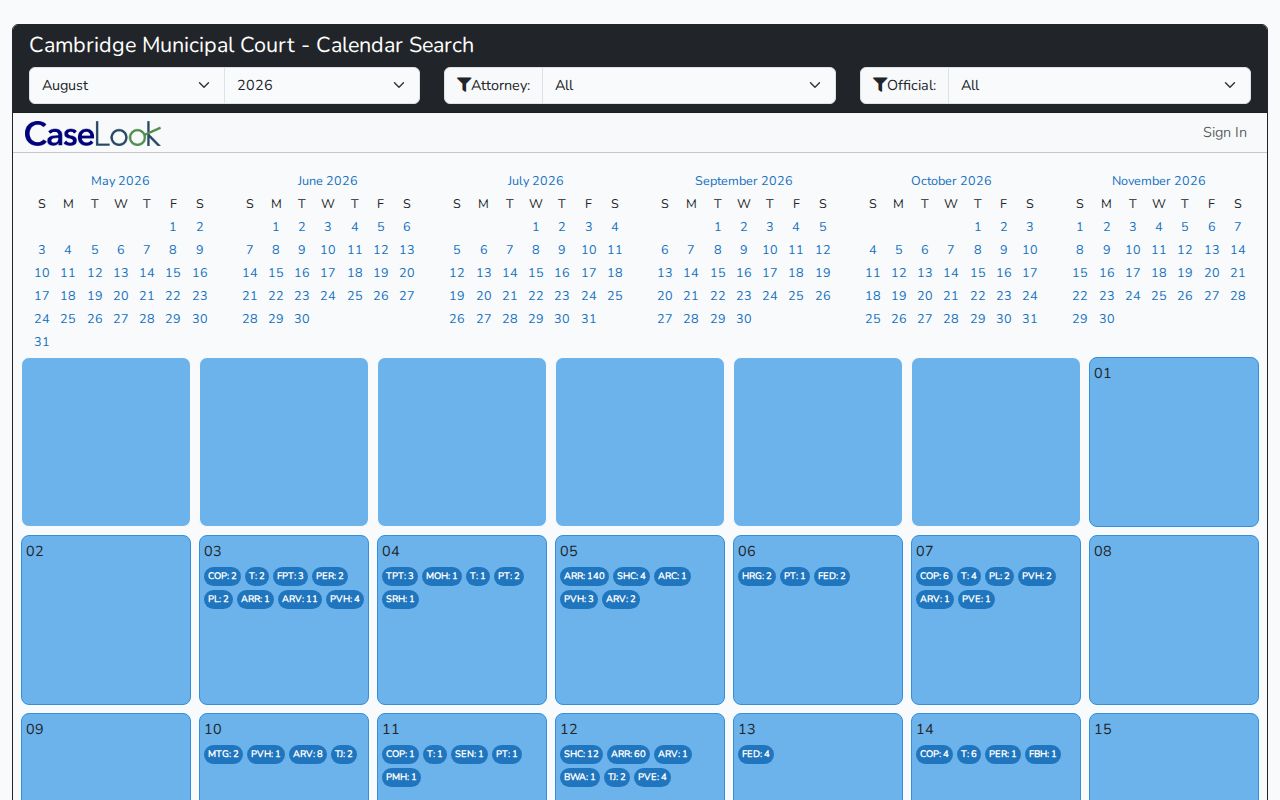Click the funnel icon beside Attorney
Image resolution: width=1280 pixels, height=800 pixels.
[464, 85]
